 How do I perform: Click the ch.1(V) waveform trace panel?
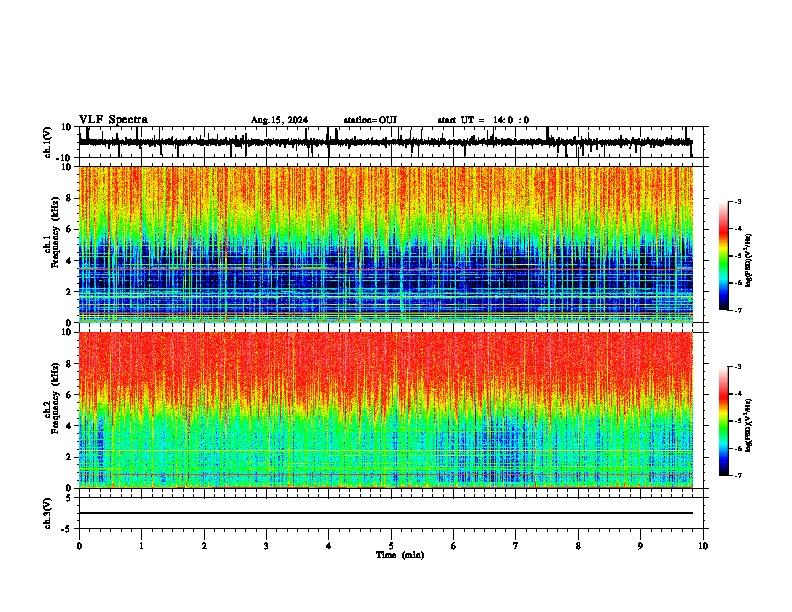pyautogui.click(x=391, y=142)
